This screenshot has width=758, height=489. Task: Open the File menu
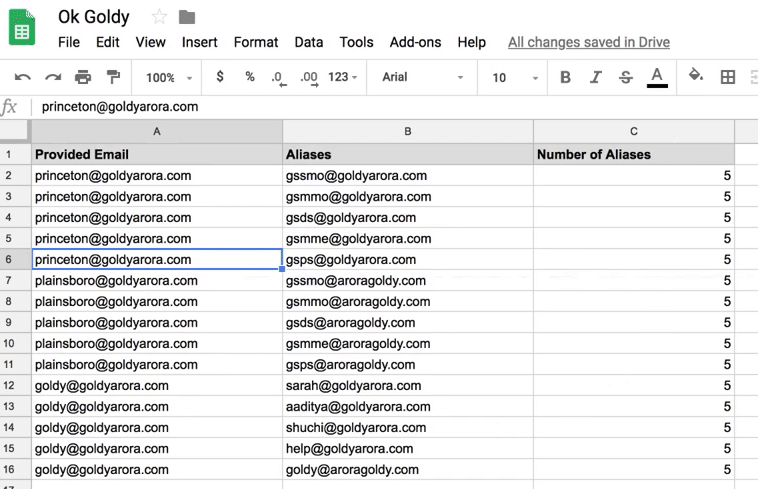coord(69,43)
